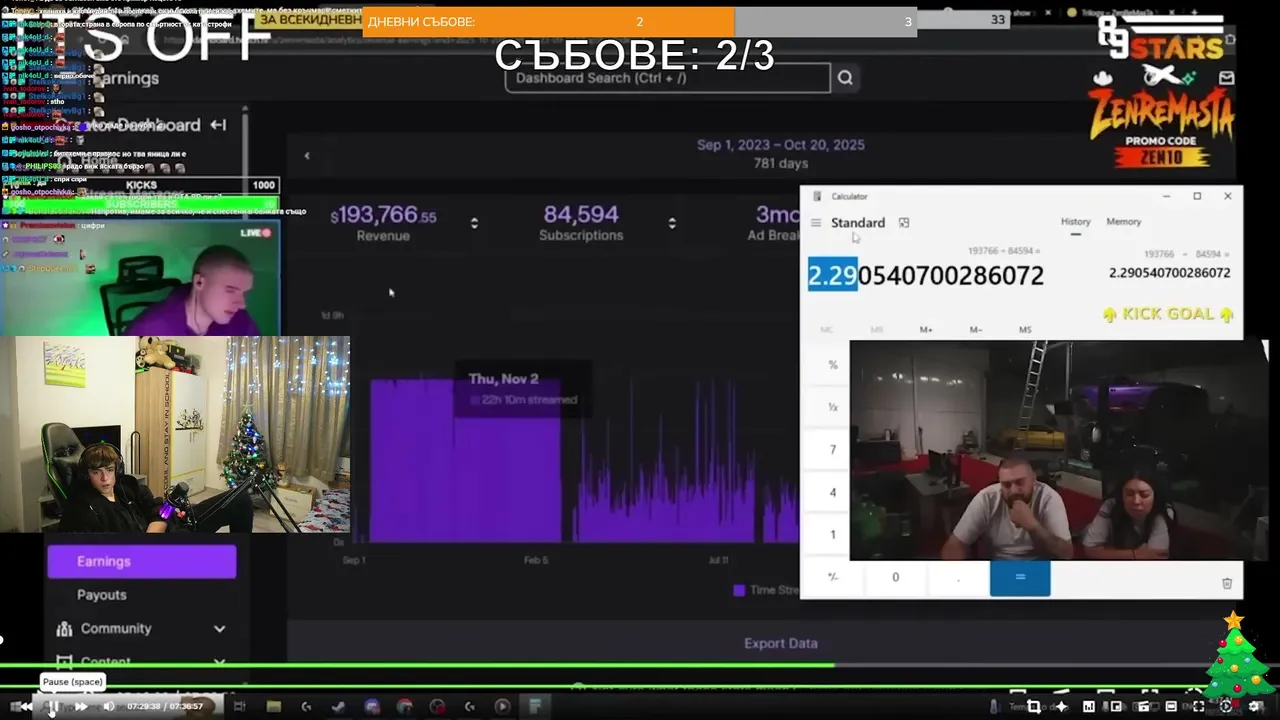This screenshot has height=720, width=1280.
Task: Click the dashboard search magnifier icon
Action: pos(845,78)
